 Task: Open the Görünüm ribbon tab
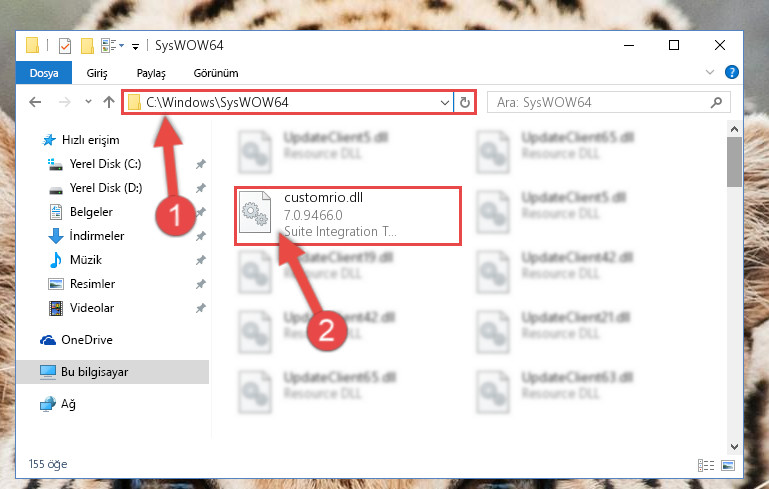[216, 73]
